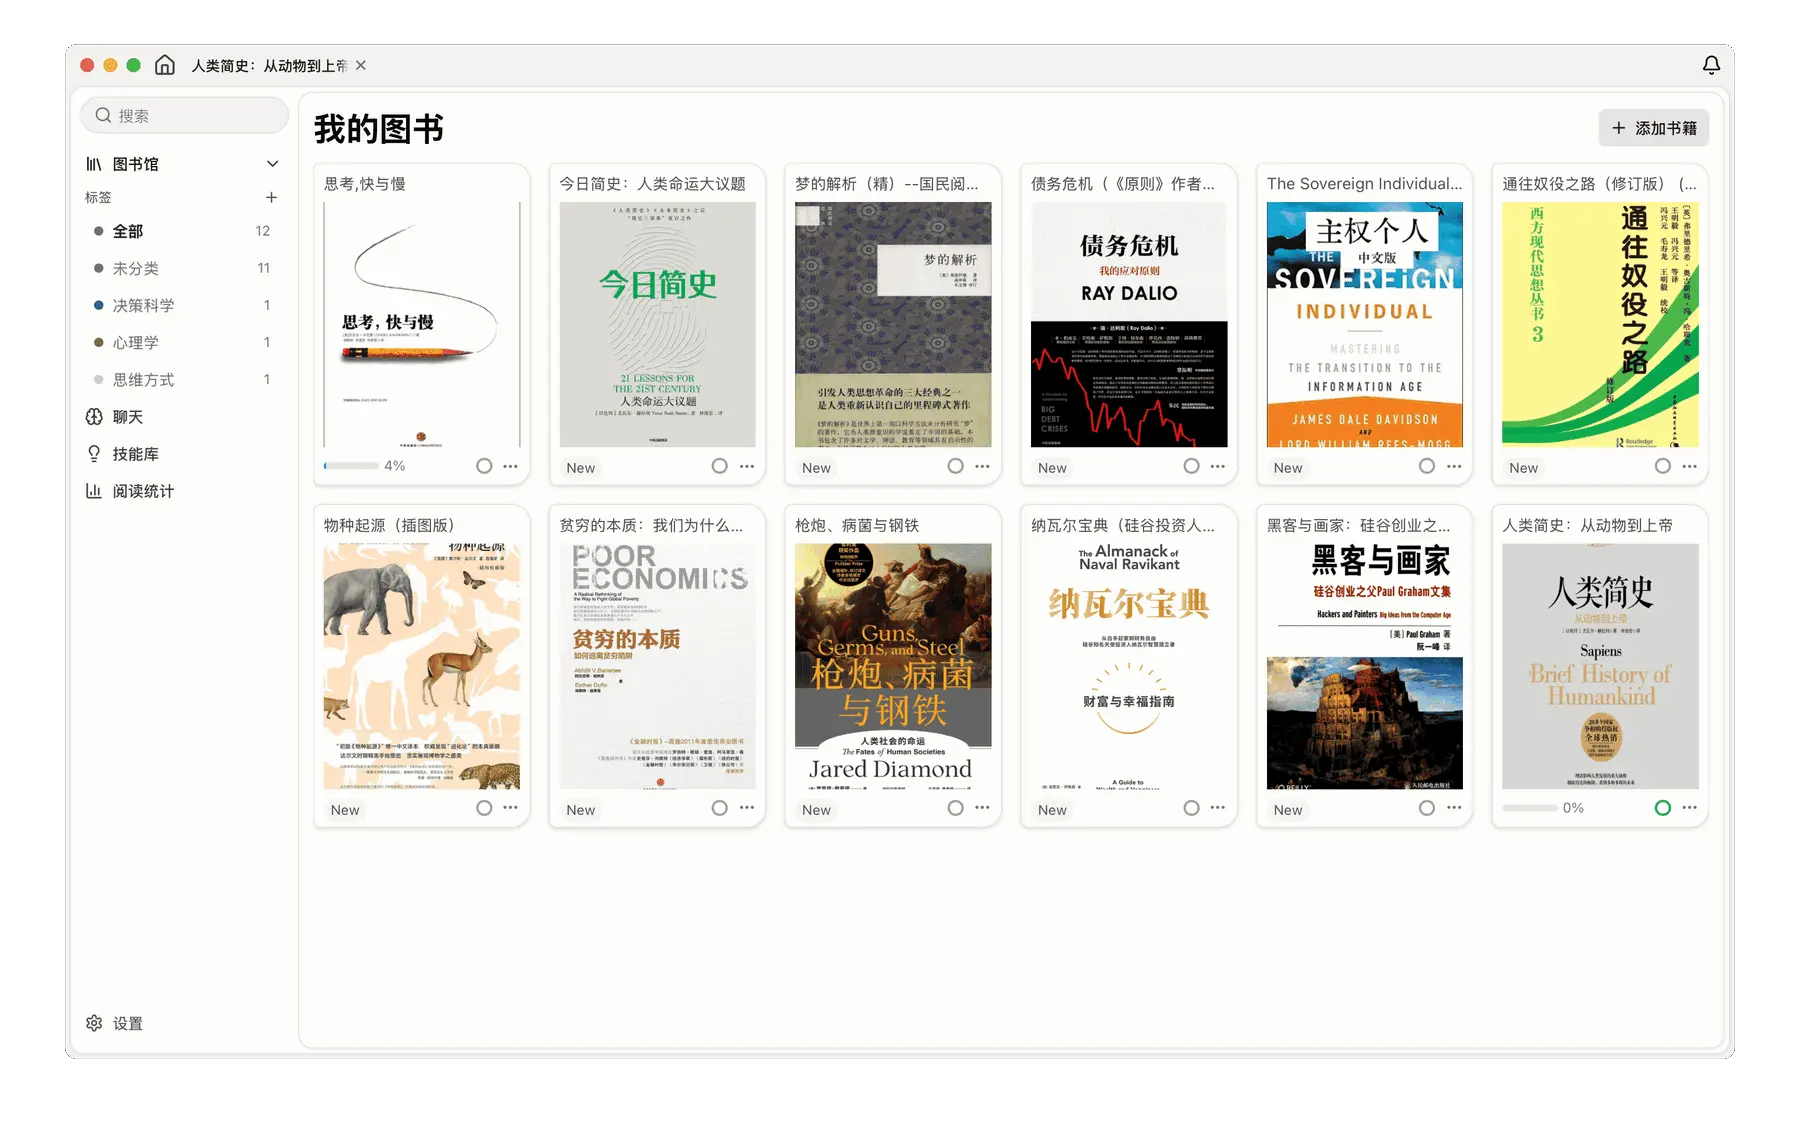The width and height of the screenshot is (1800, 1145).
Task: Click the Add book (添加书籍) button
Action: click(x=1653, y=128)
